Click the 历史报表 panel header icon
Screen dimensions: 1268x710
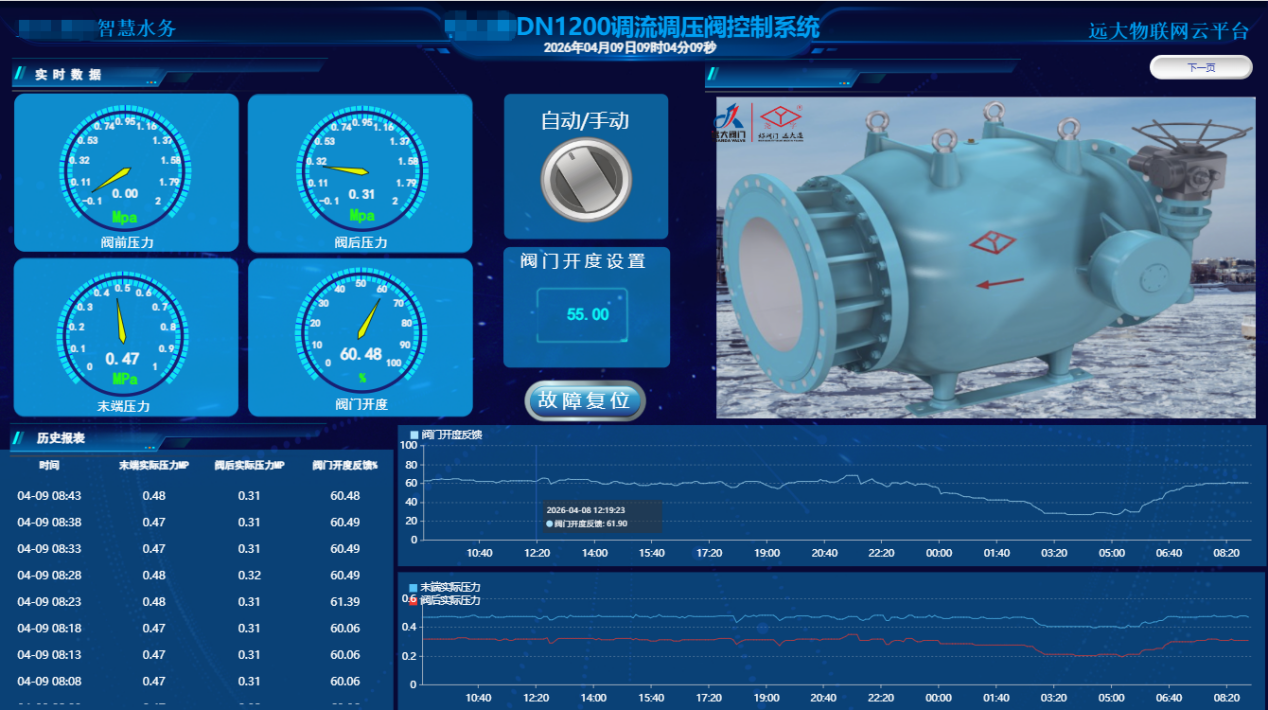tap(19, 438)
